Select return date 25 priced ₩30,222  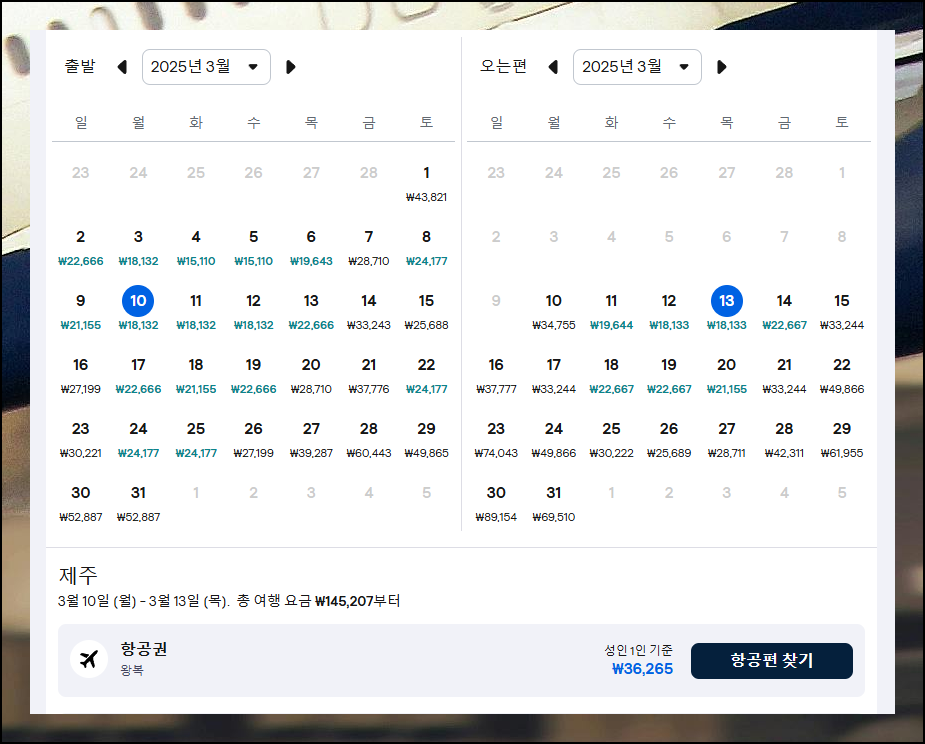tap(611, 440)
